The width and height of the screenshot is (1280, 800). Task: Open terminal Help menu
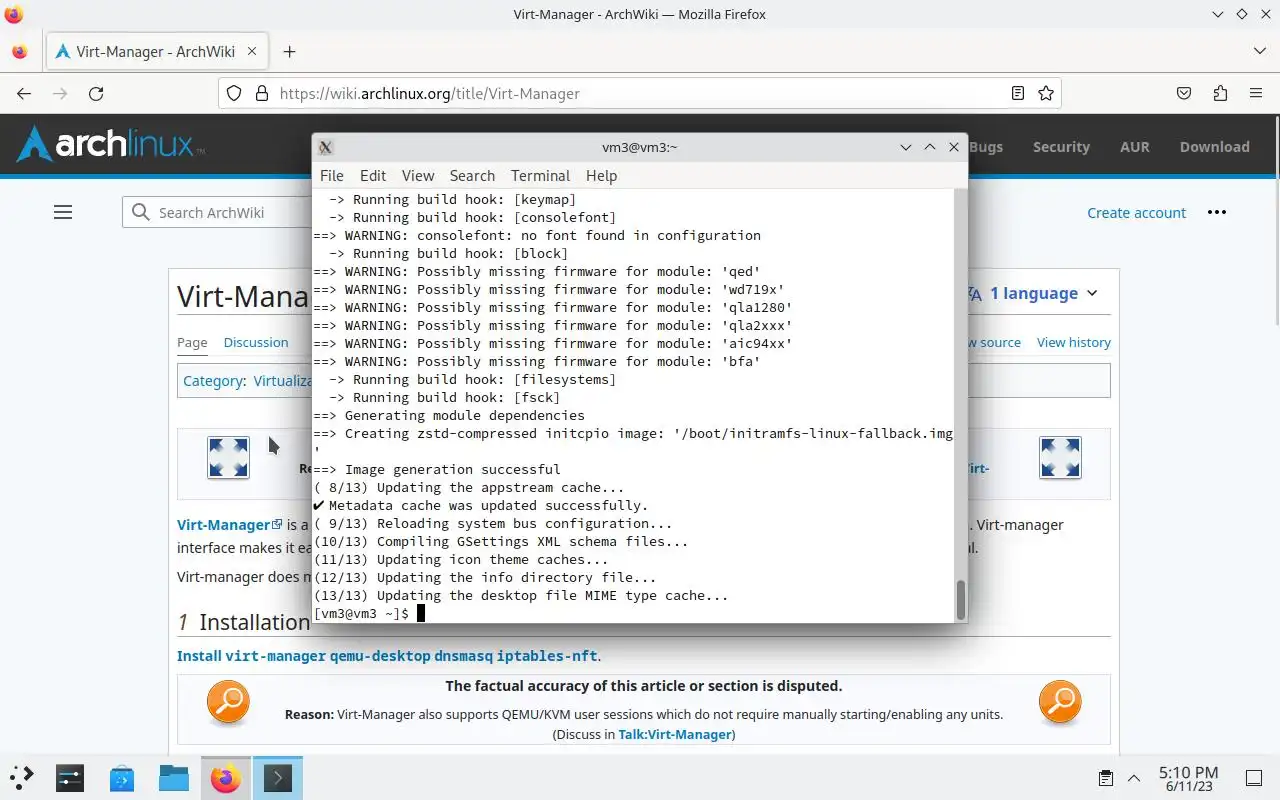(601, 175)
